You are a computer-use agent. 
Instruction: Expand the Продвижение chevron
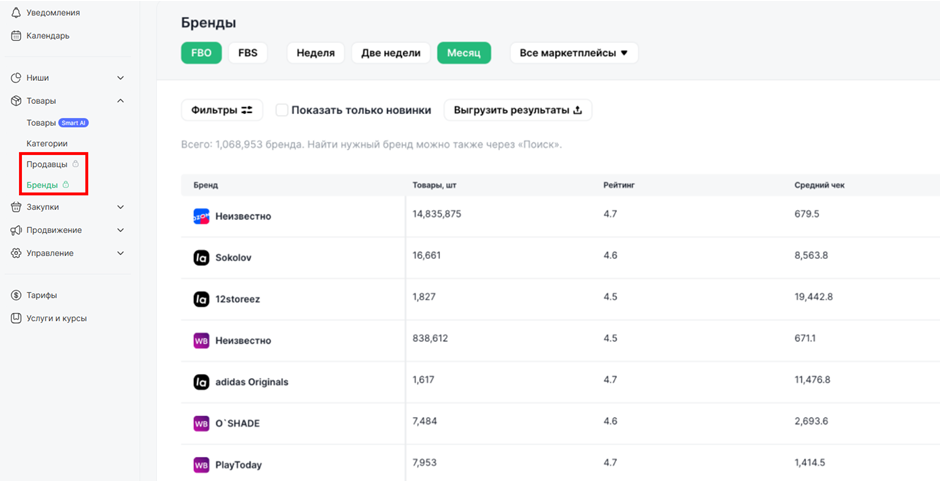120,230
